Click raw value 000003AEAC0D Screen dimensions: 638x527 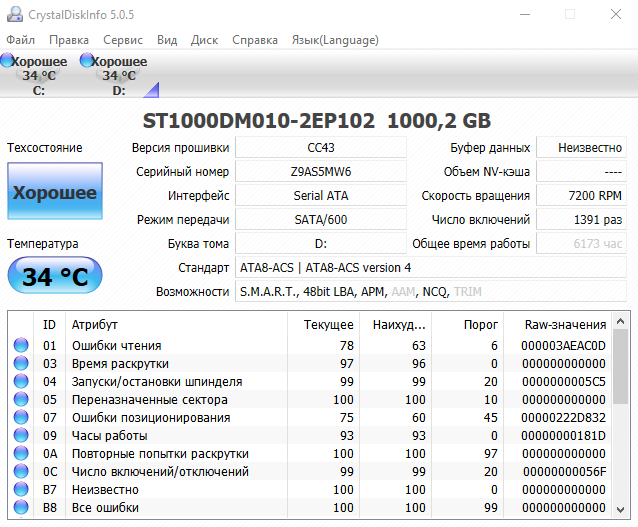click(x=563, y=345)
